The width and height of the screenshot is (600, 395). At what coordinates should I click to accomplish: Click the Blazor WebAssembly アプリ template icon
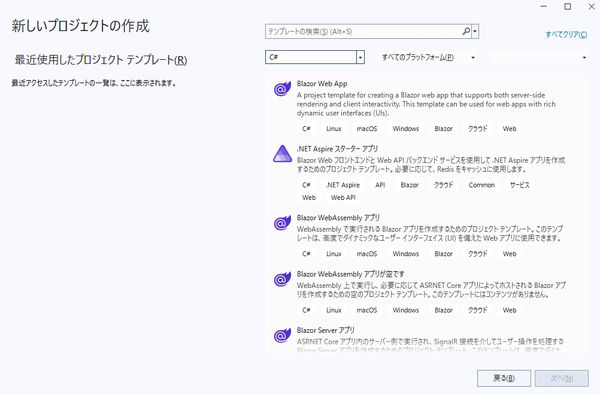282,222
